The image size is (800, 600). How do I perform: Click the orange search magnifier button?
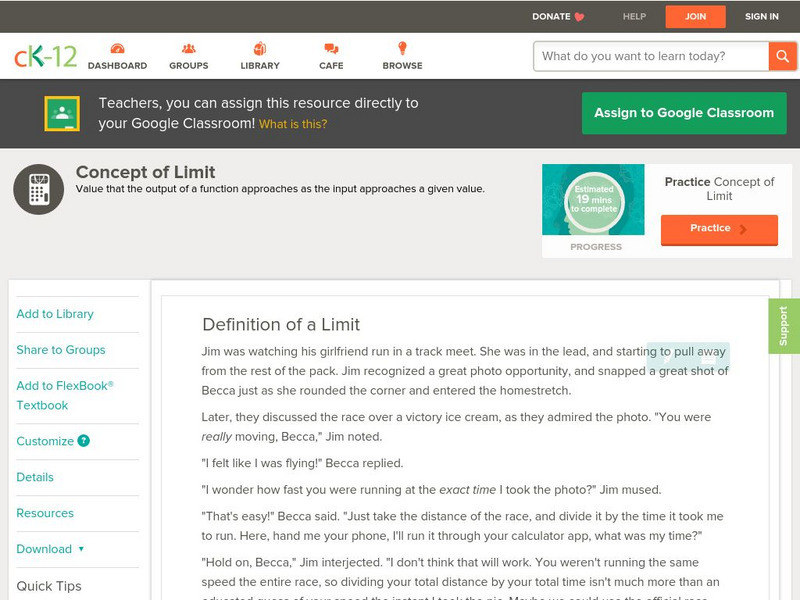click(782, 56)
